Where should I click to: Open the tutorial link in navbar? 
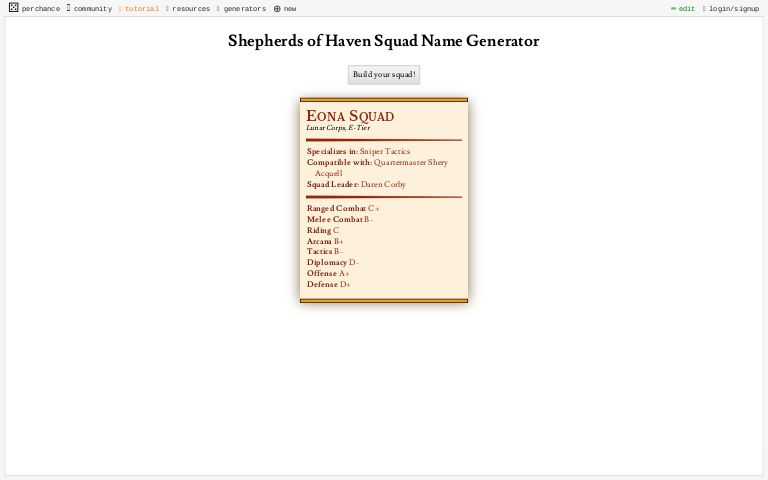tap(141, 9)
